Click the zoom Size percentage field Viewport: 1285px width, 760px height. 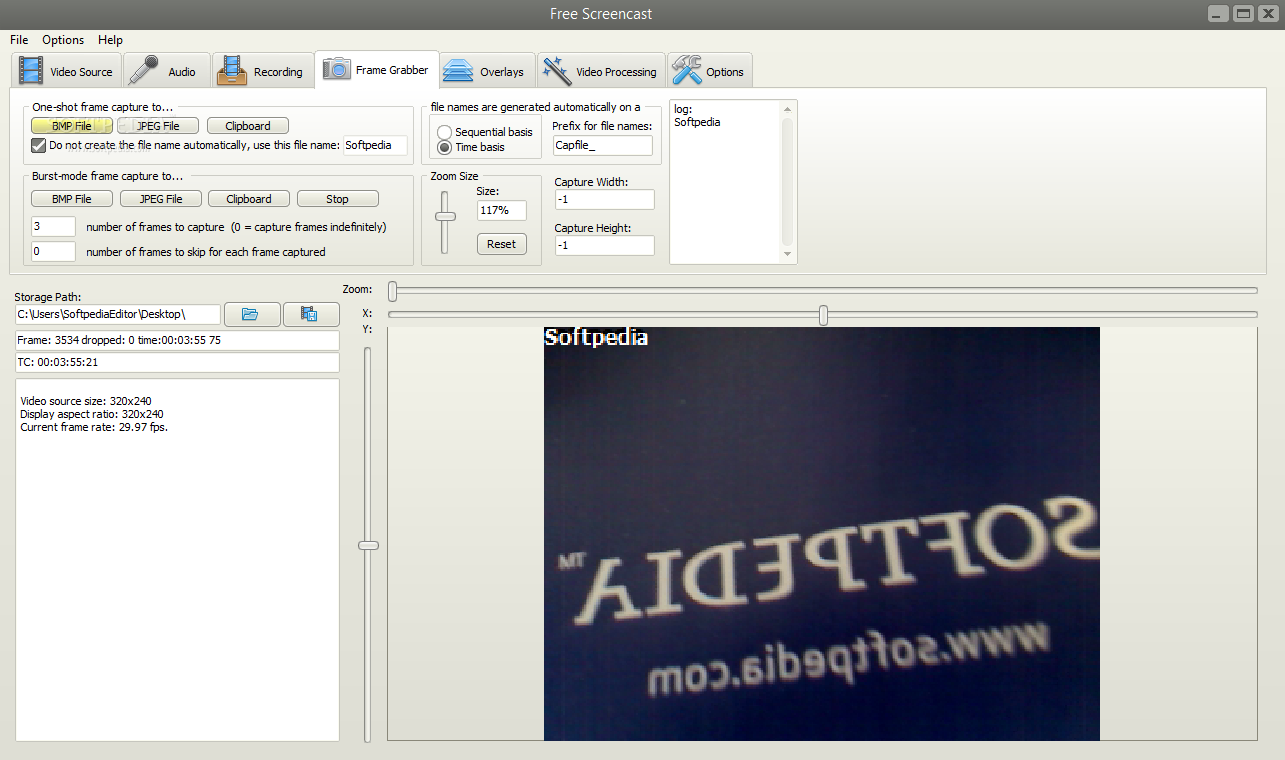pos(501,210)
